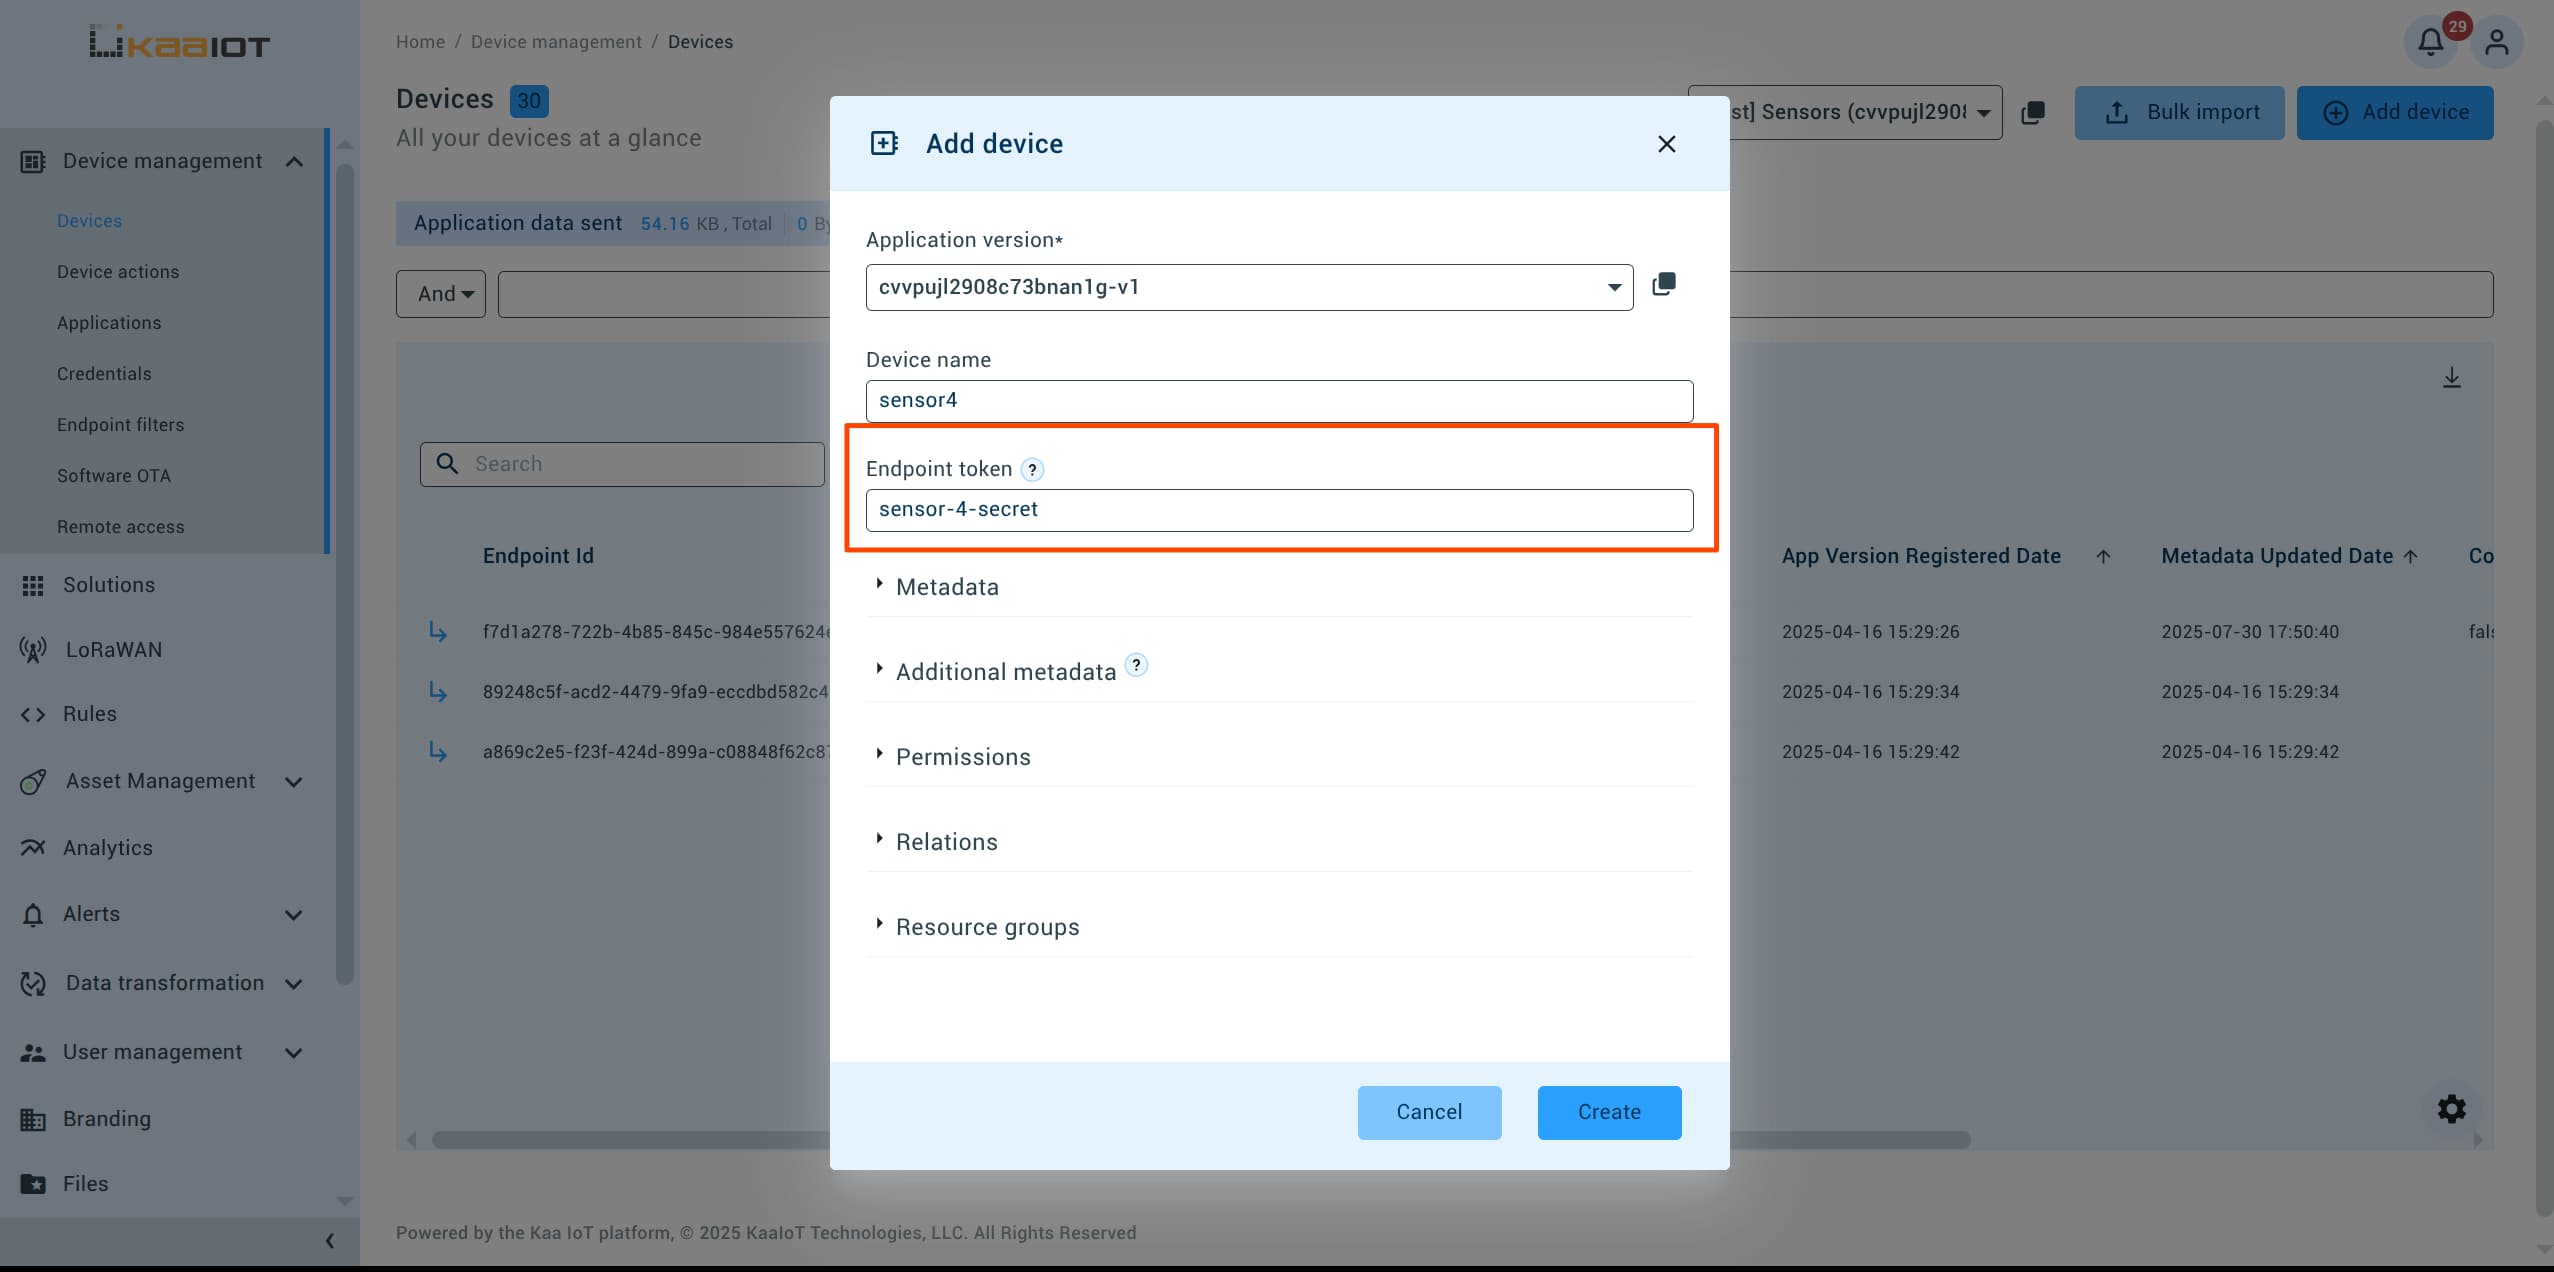This screenshot has height=1272, width=2554.
Task: Click the Rules code icon
Action: (x=33, y=715)
